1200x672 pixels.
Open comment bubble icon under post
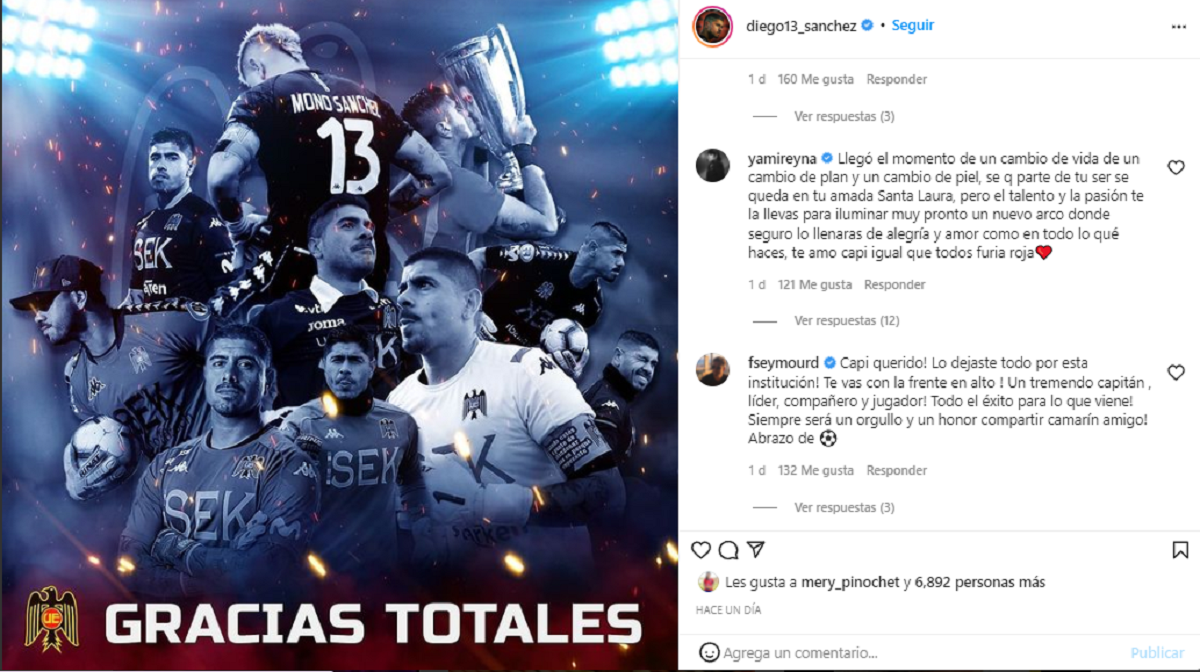[x=729, y=550]
